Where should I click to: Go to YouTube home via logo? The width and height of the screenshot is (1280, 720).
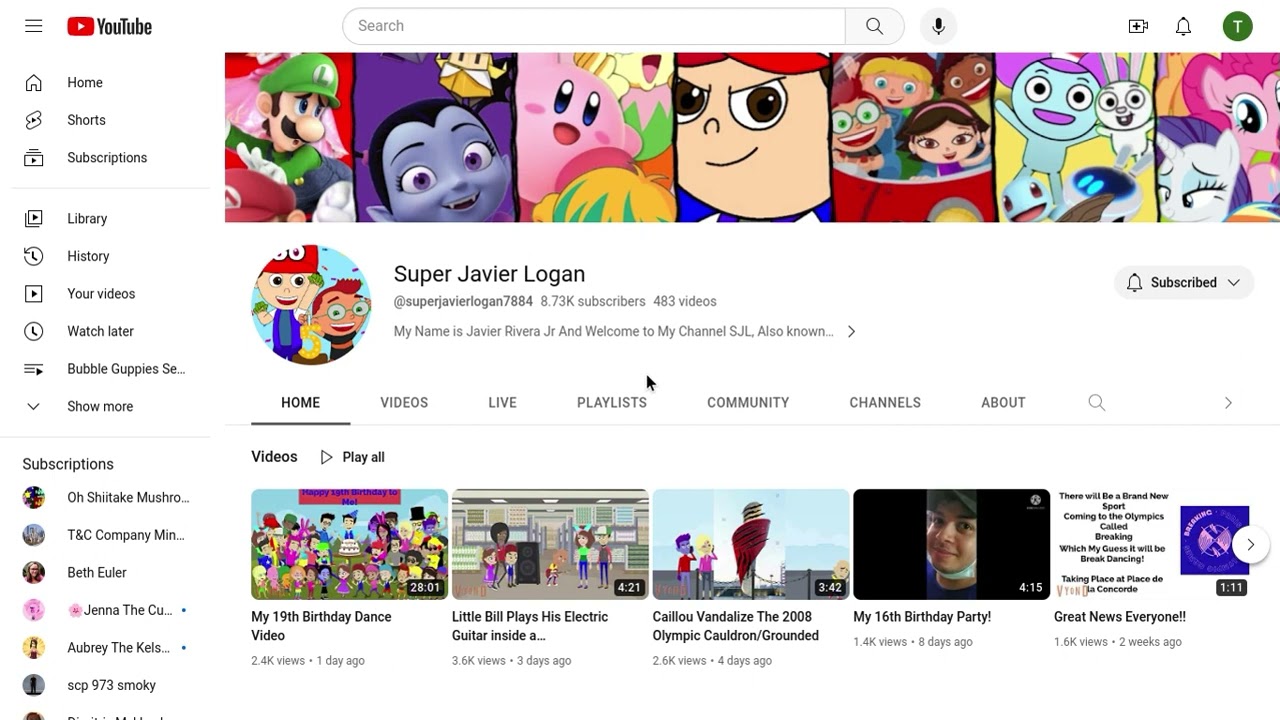click(x=110, y=27)
